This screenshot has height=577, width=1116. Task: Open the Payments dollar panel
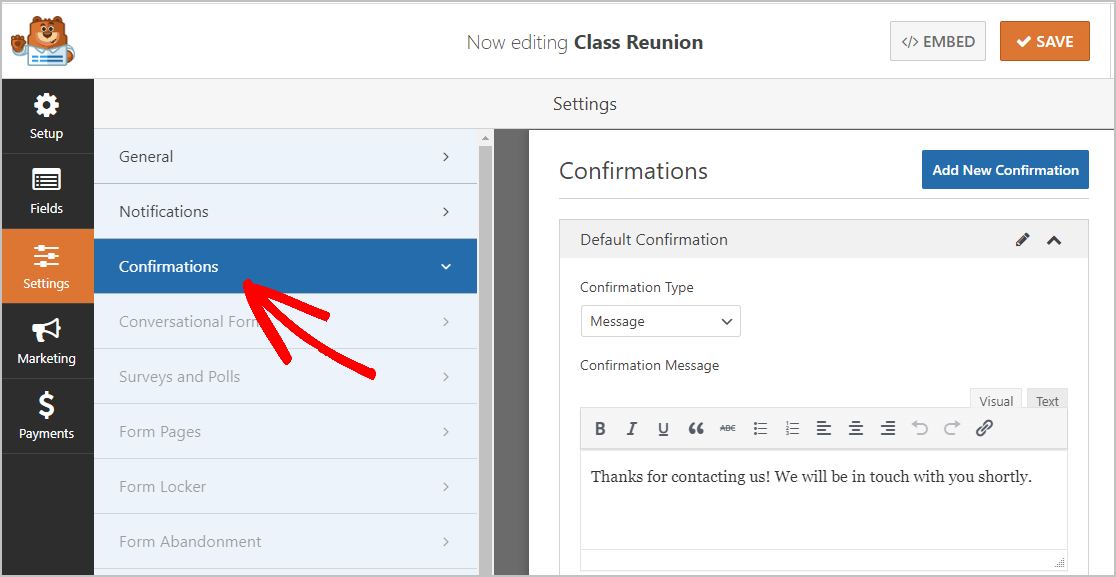pyautogui.click(x=46, y=416)
